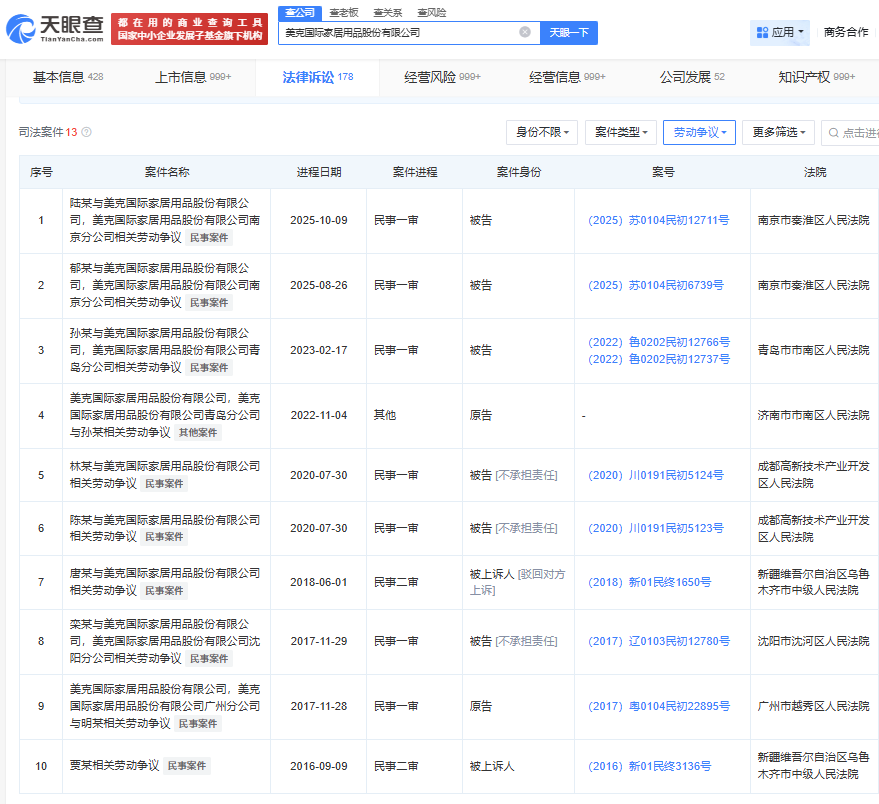This screenshot has width=879, height=804.
Task: Click the 商务合作 link
Action: 846,32
